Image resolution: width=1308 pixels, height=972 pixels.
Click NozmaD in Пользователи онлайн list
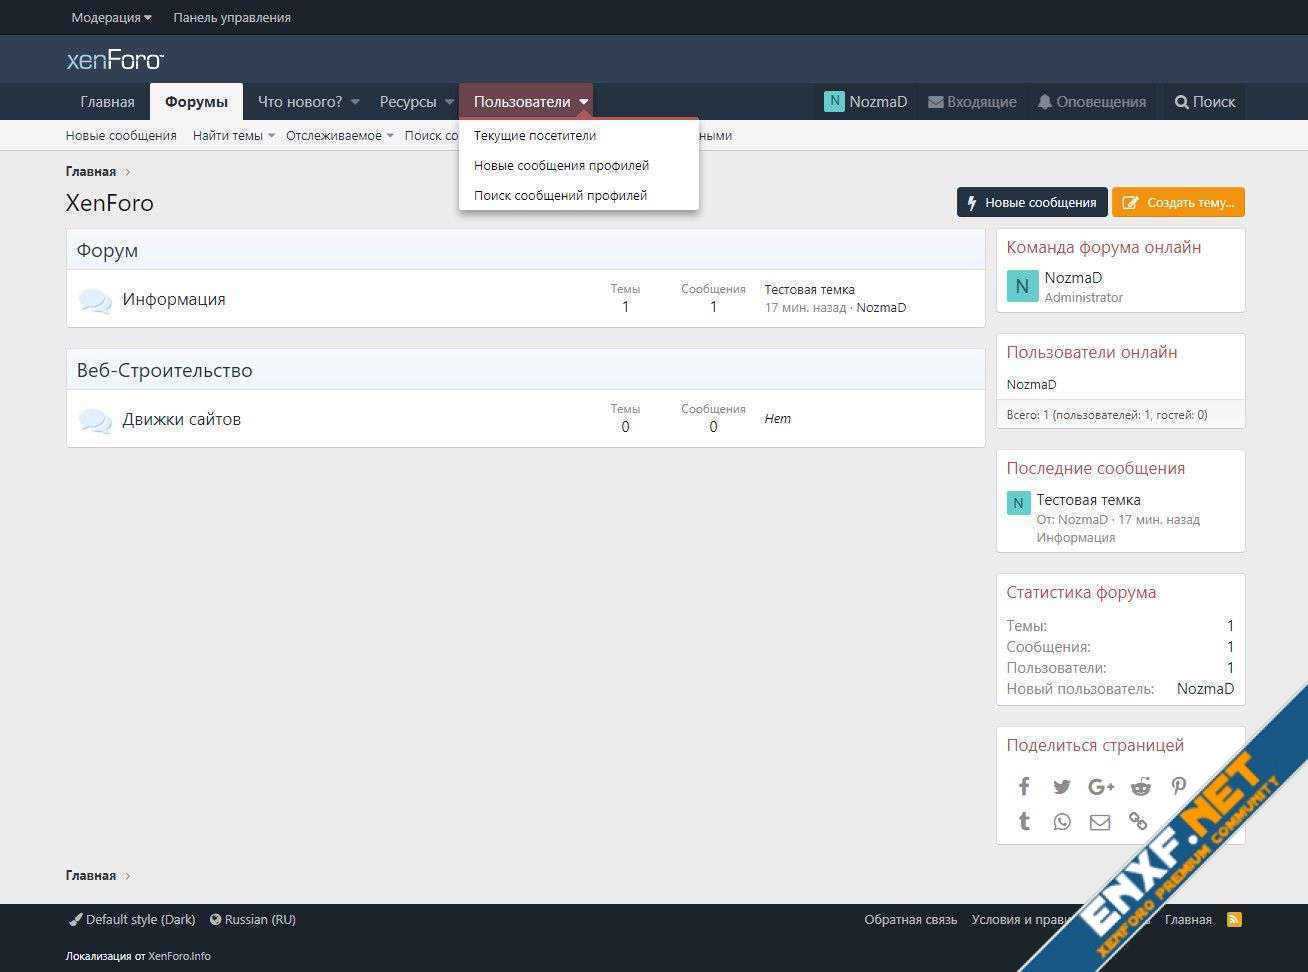point(1032,385)
